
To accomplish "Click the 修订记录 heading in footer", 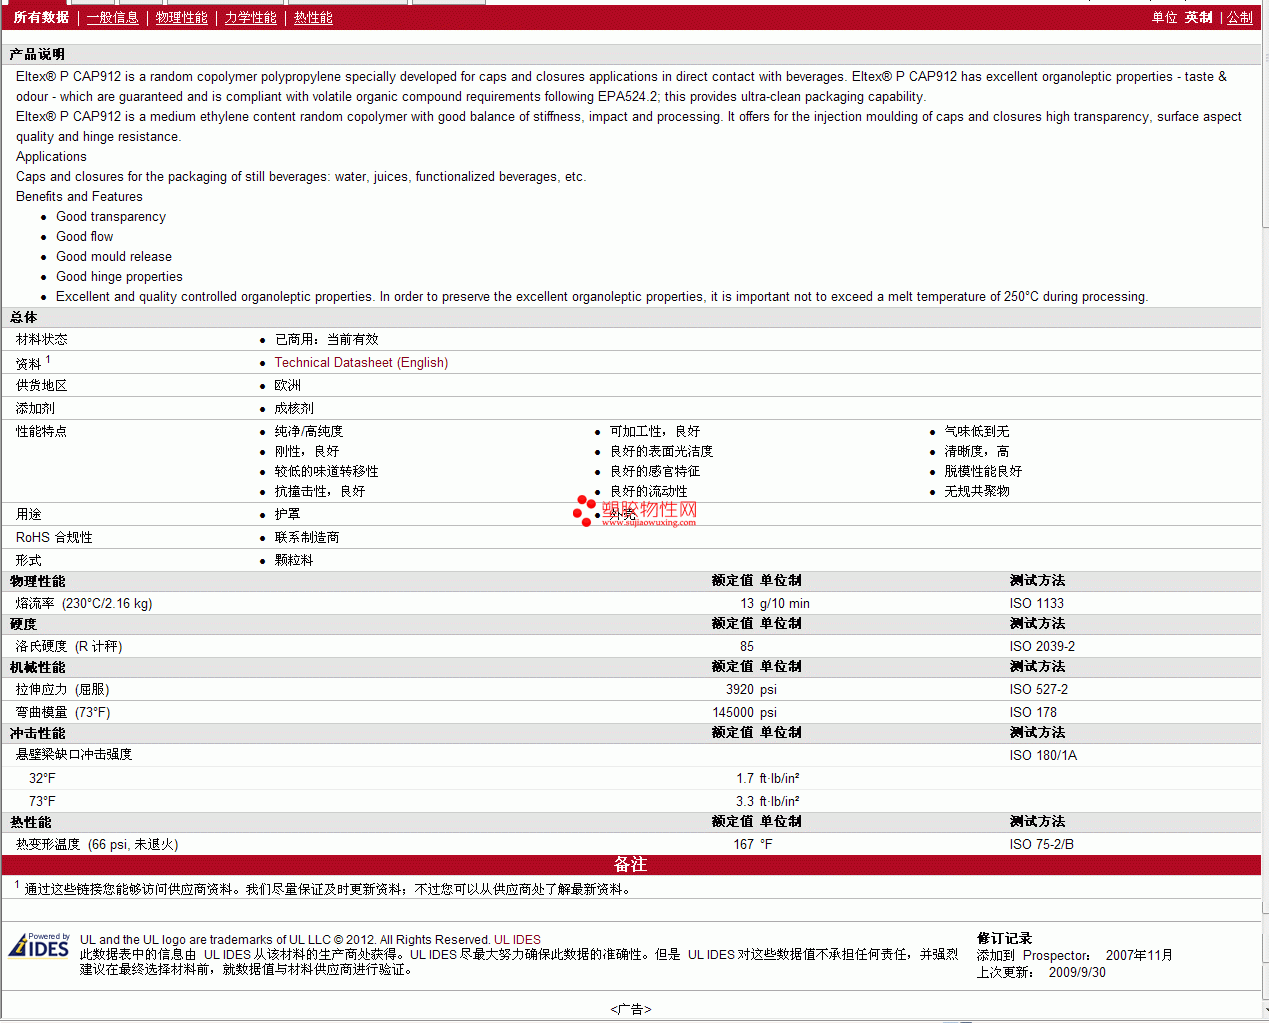I will (1004, 939).
